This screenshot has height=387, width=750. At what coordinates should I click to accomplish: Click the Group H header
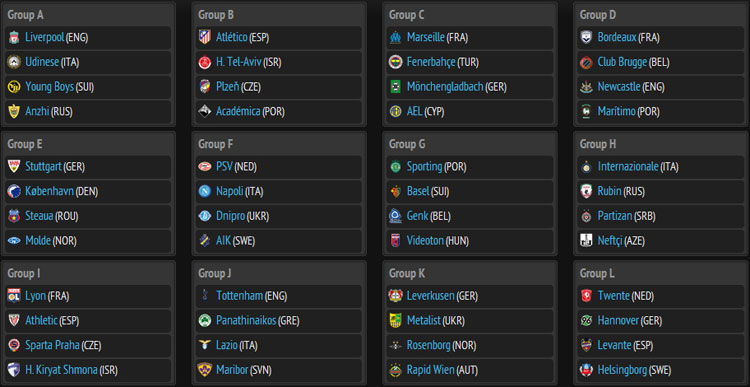(598, 144)
